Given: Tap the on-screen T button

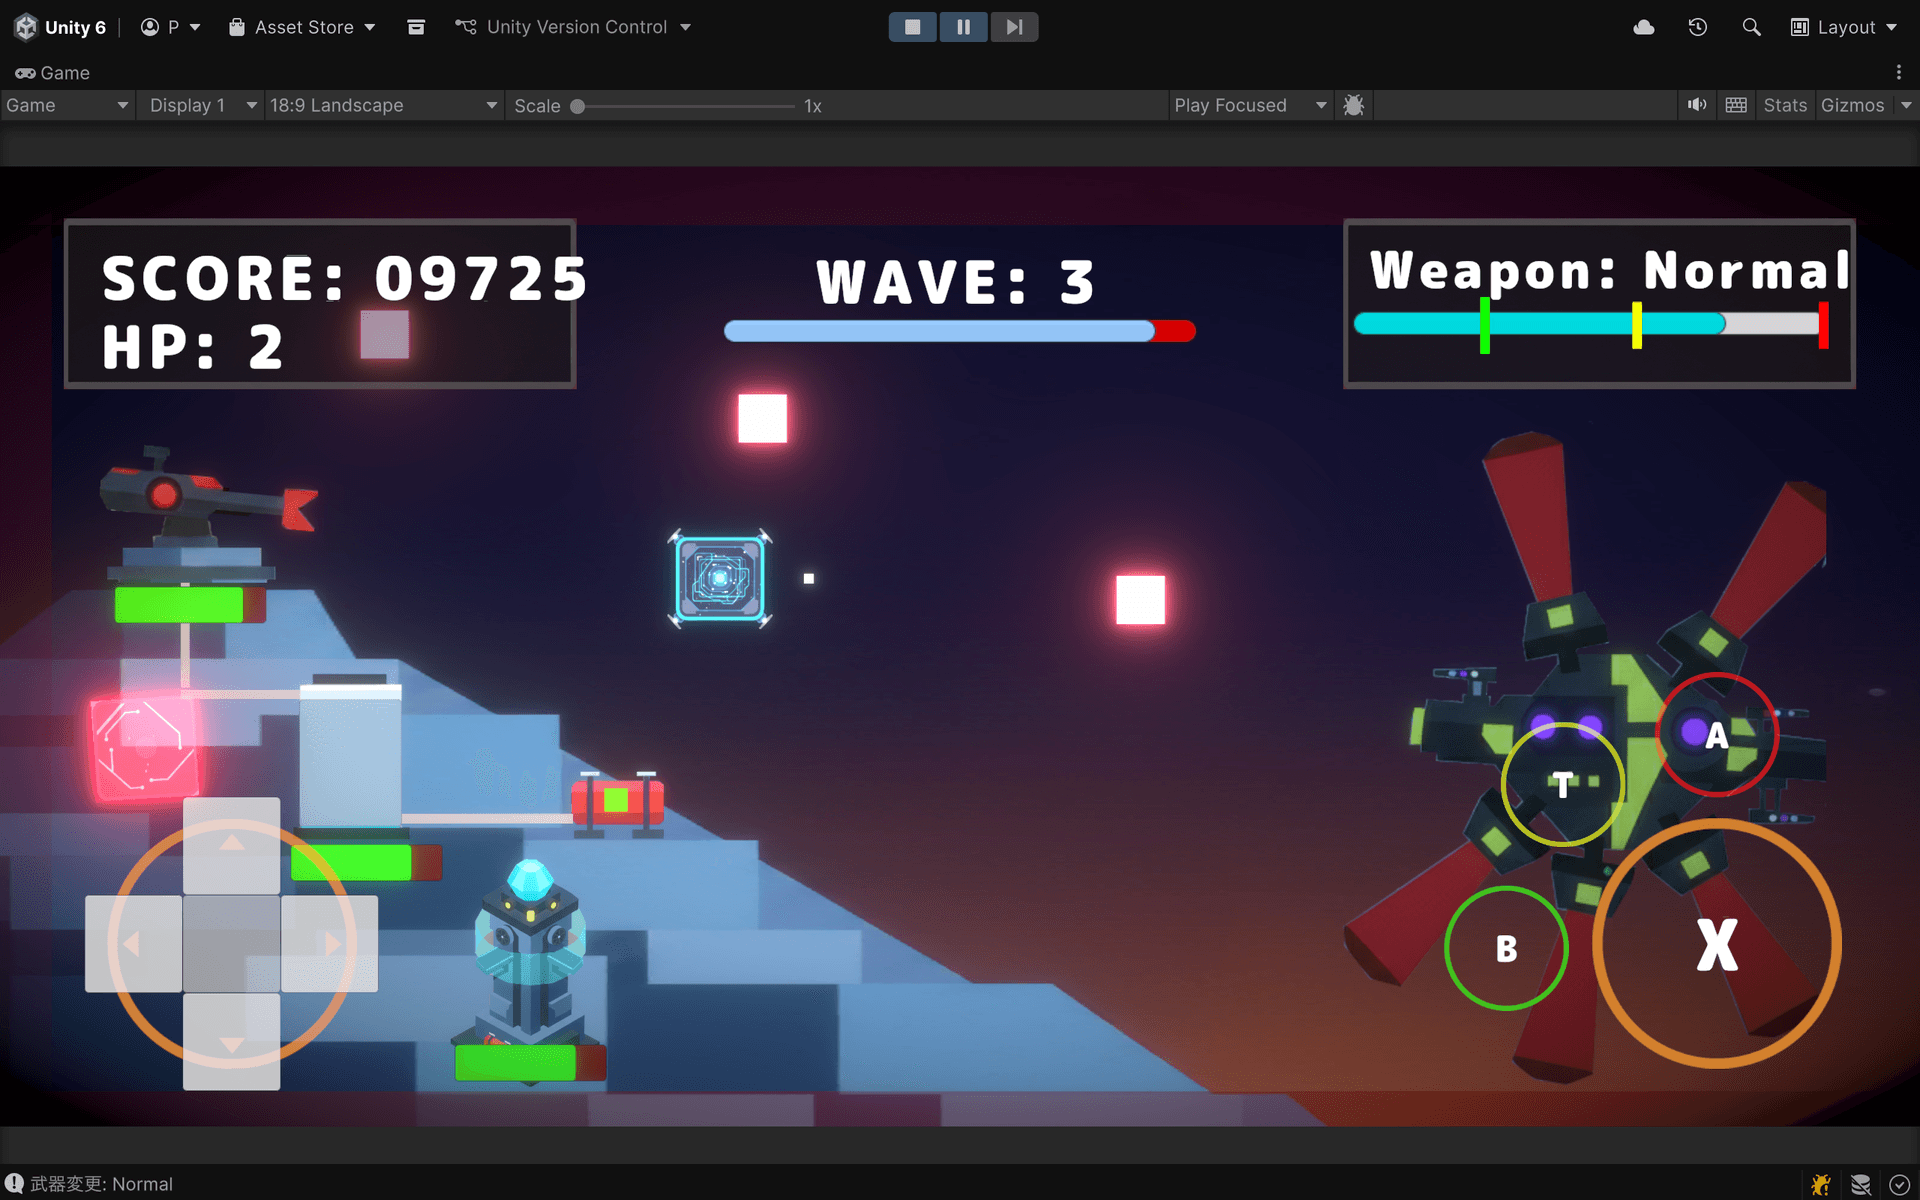Looking at the screenshot, I should (x=1562, y=785).
